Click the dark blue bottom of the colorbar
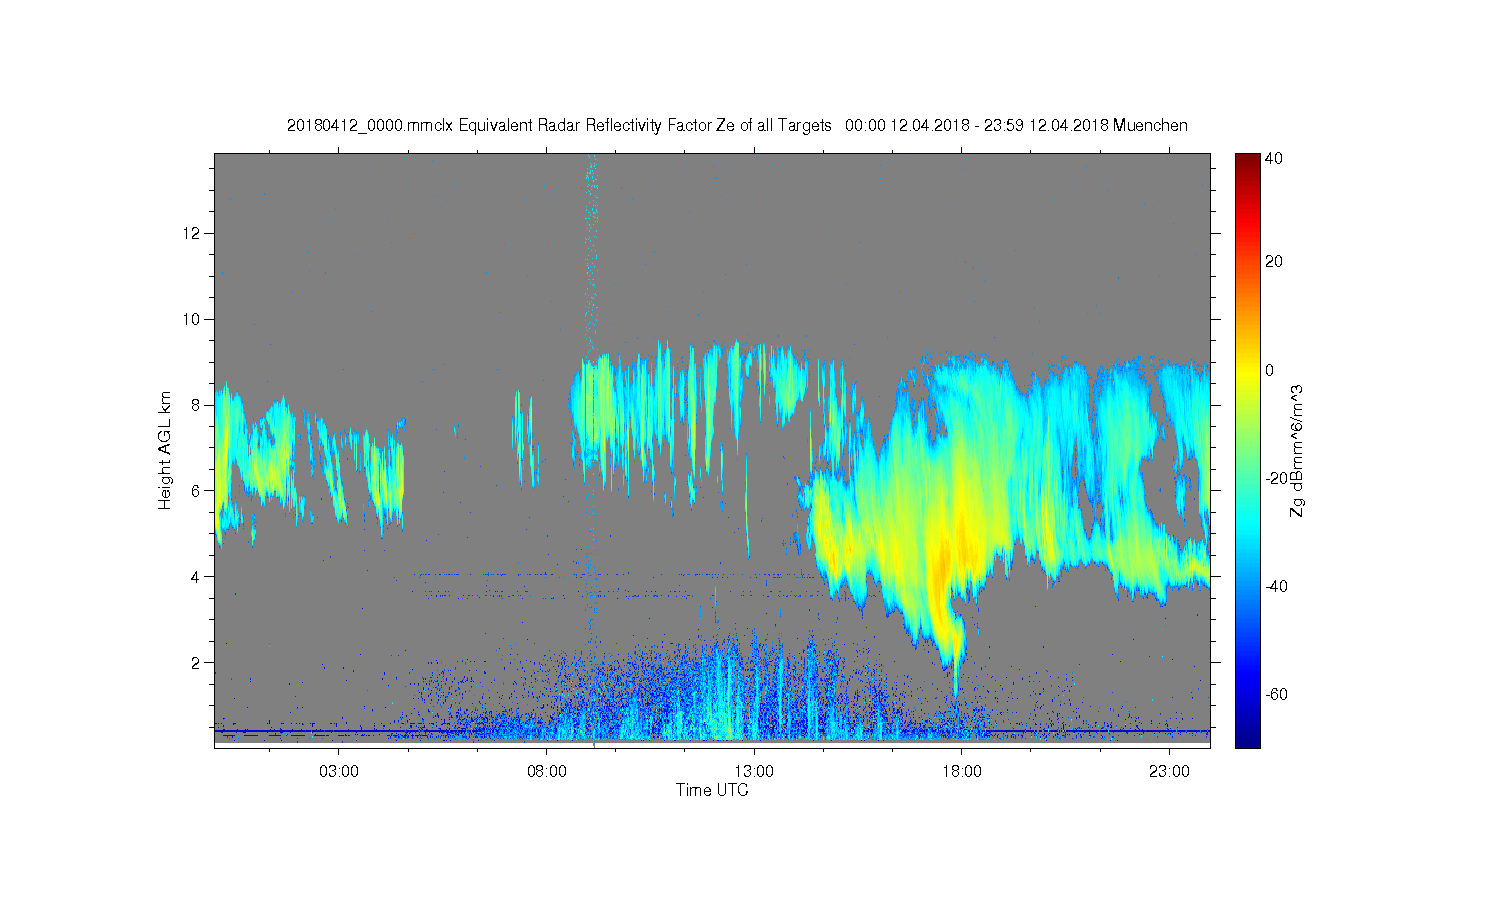This screenshot has height=900, width=1500. [1247, 738]
